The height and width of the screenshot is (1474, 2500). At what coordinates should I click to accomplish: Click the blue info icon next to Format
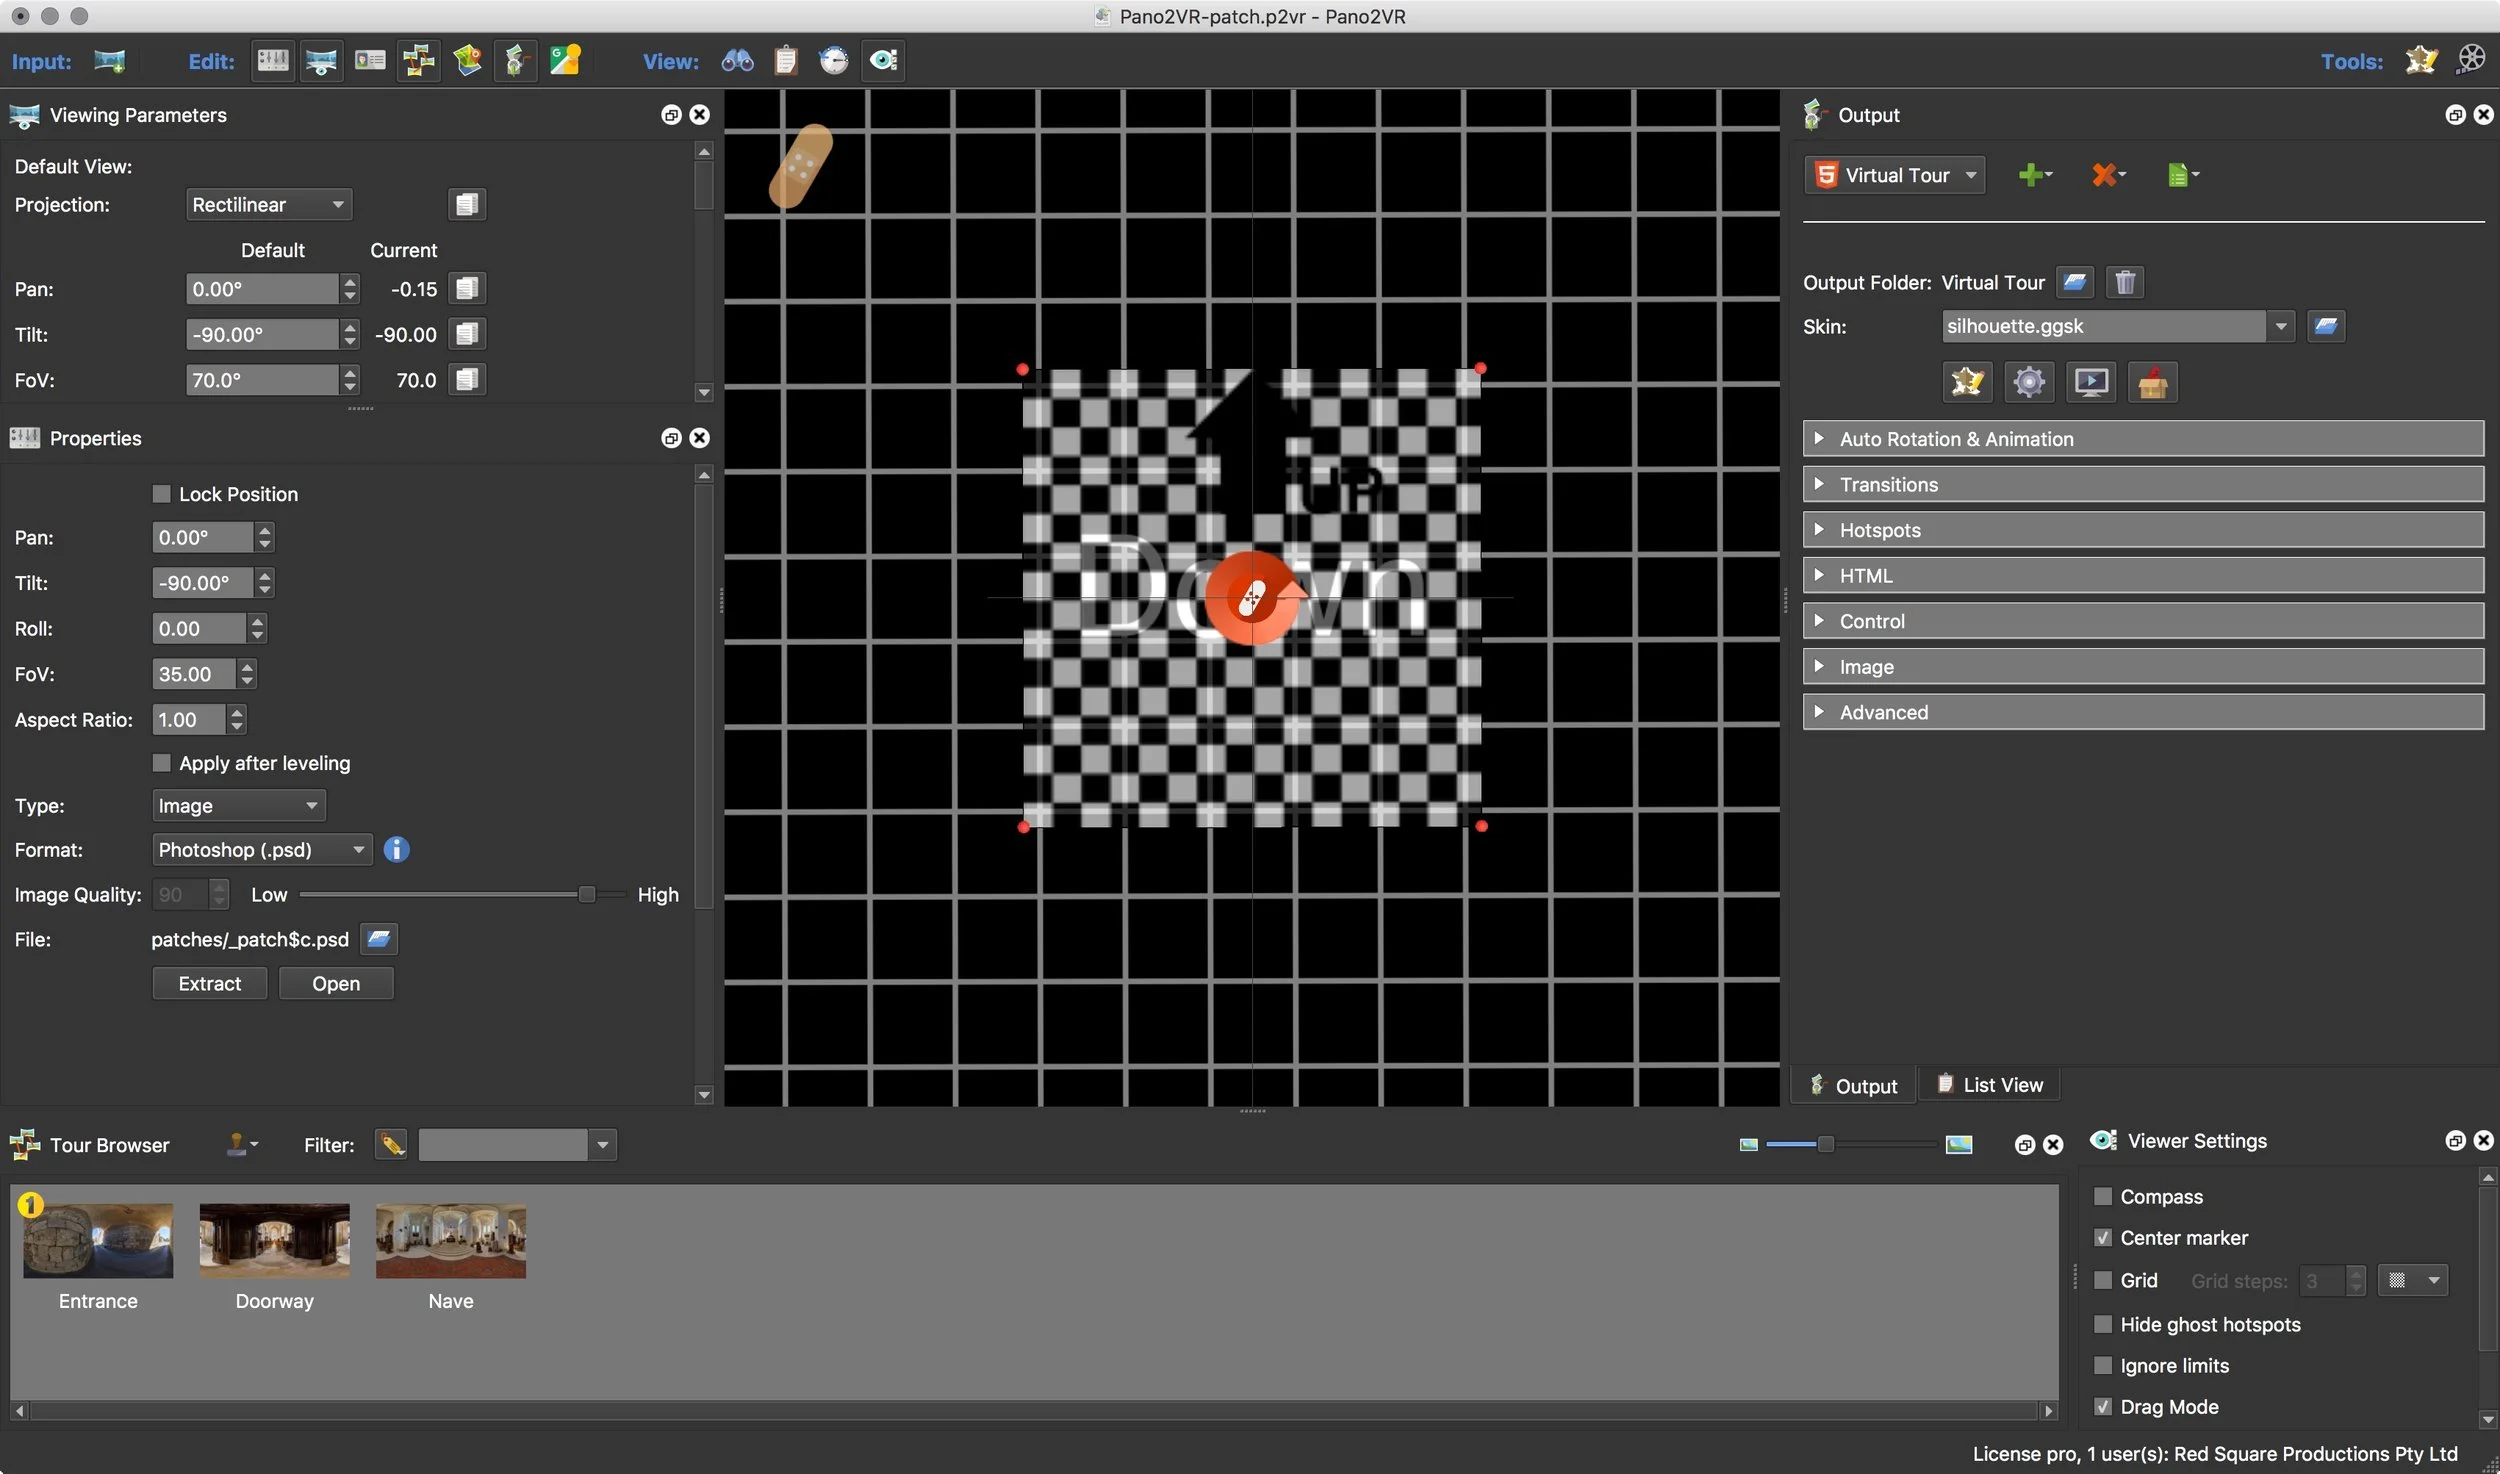click(396, 850)
